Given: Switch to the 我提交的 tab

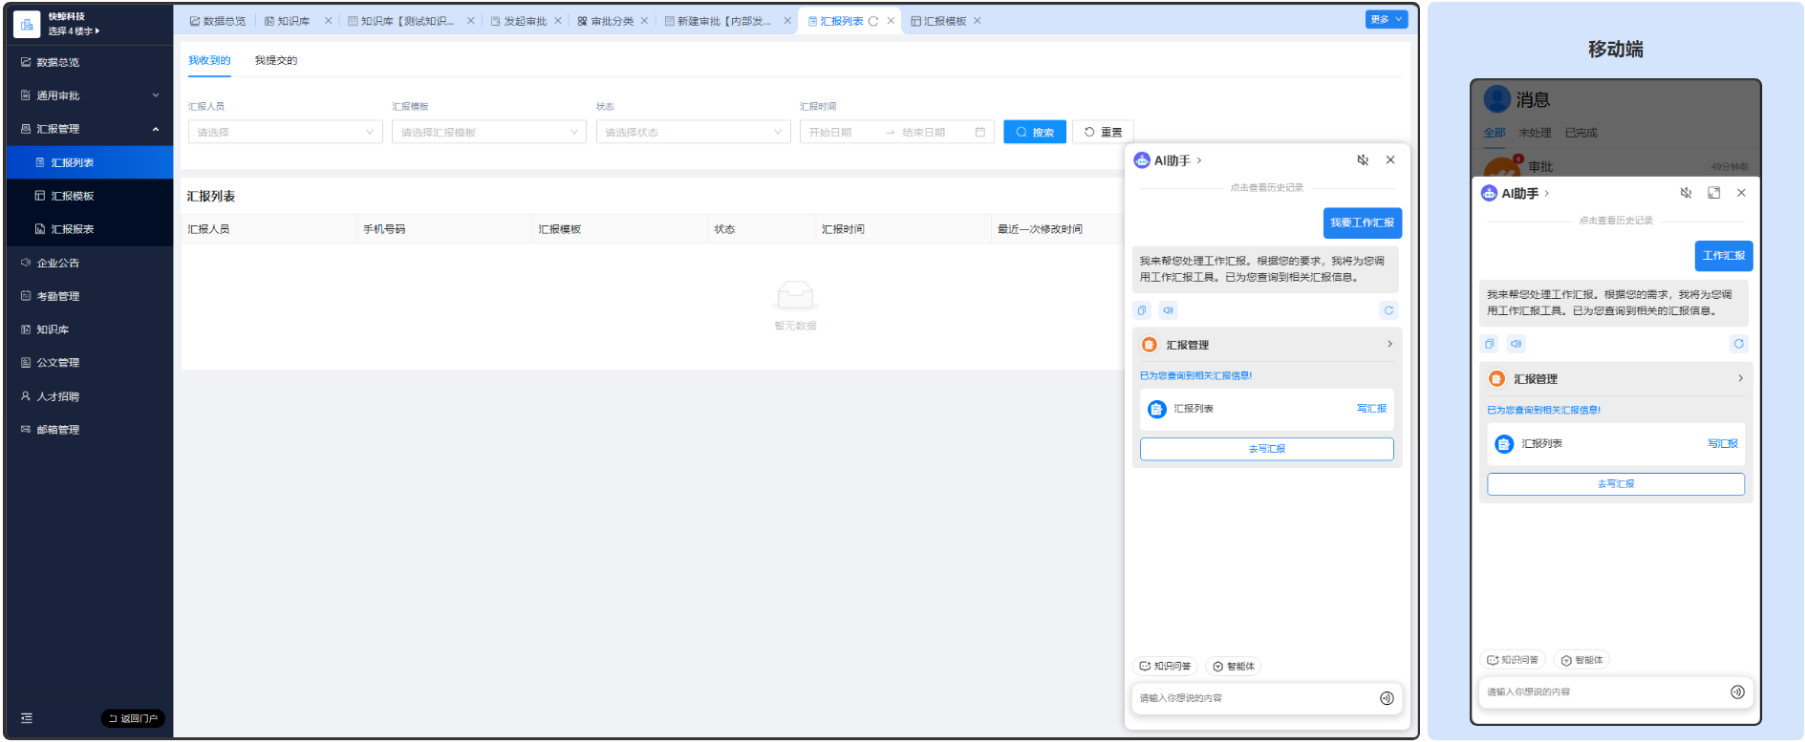Looking at the screenshot, I should [275, 61].
